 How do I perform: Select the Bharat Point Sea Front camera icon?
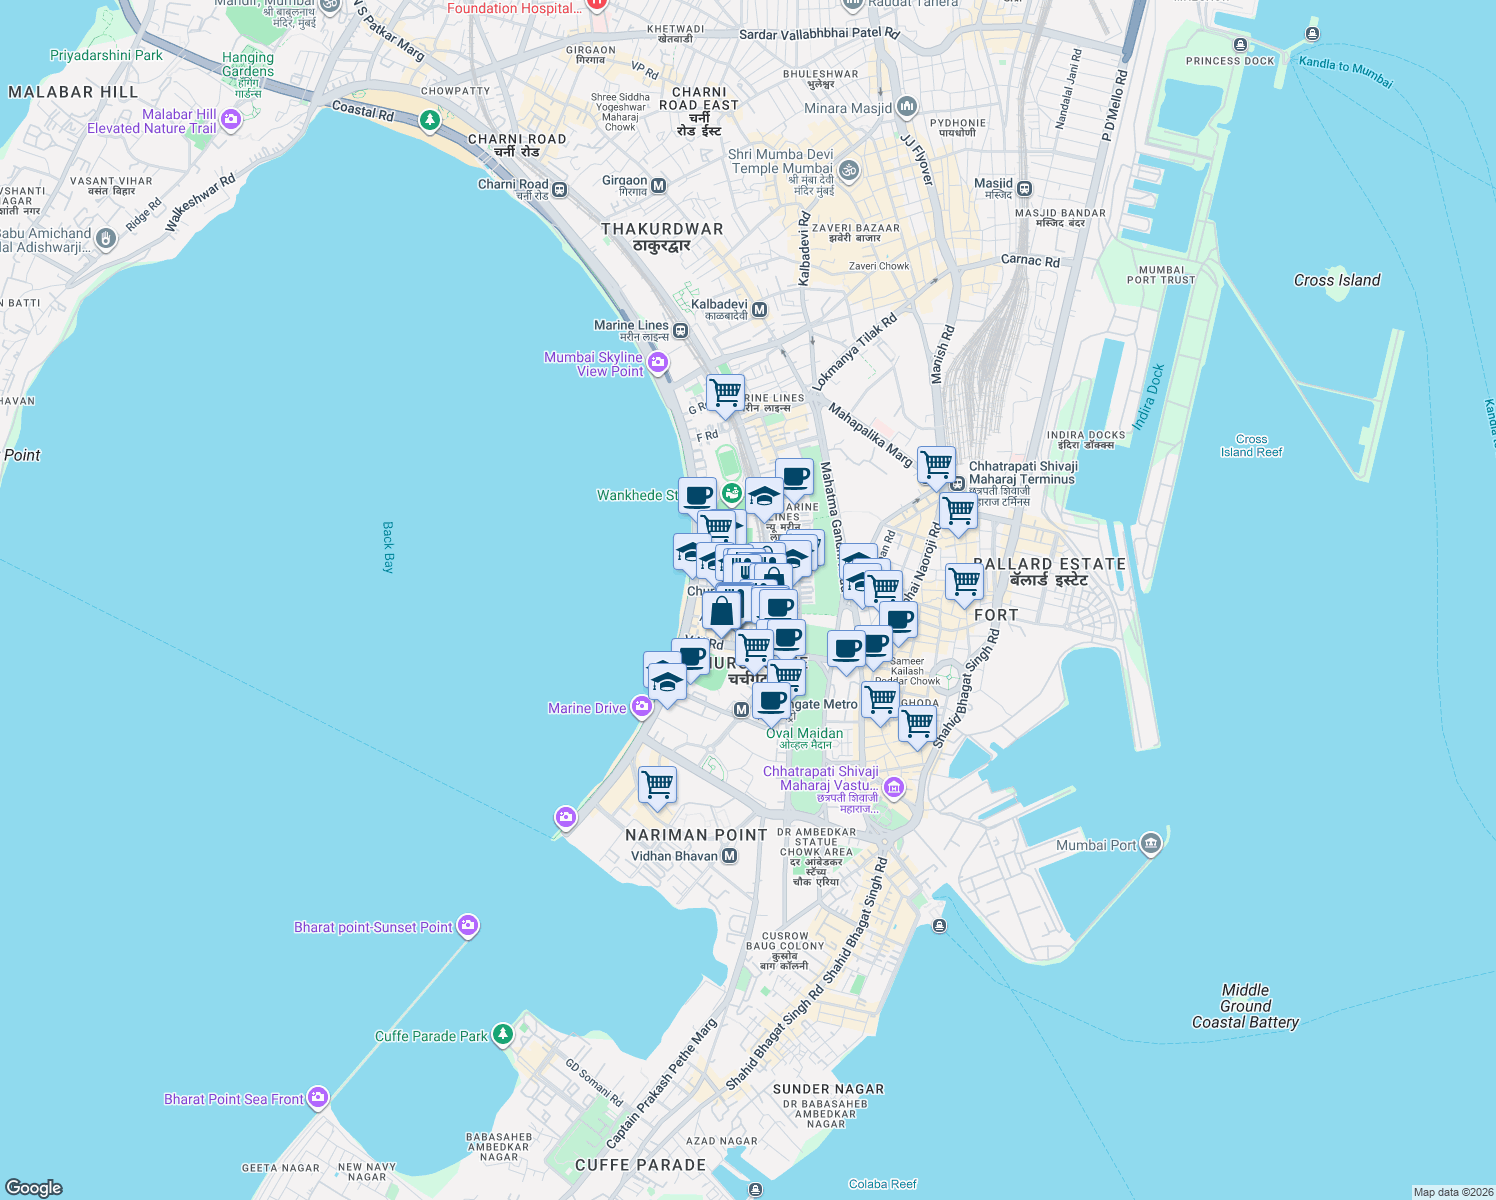click(318, 1098)
